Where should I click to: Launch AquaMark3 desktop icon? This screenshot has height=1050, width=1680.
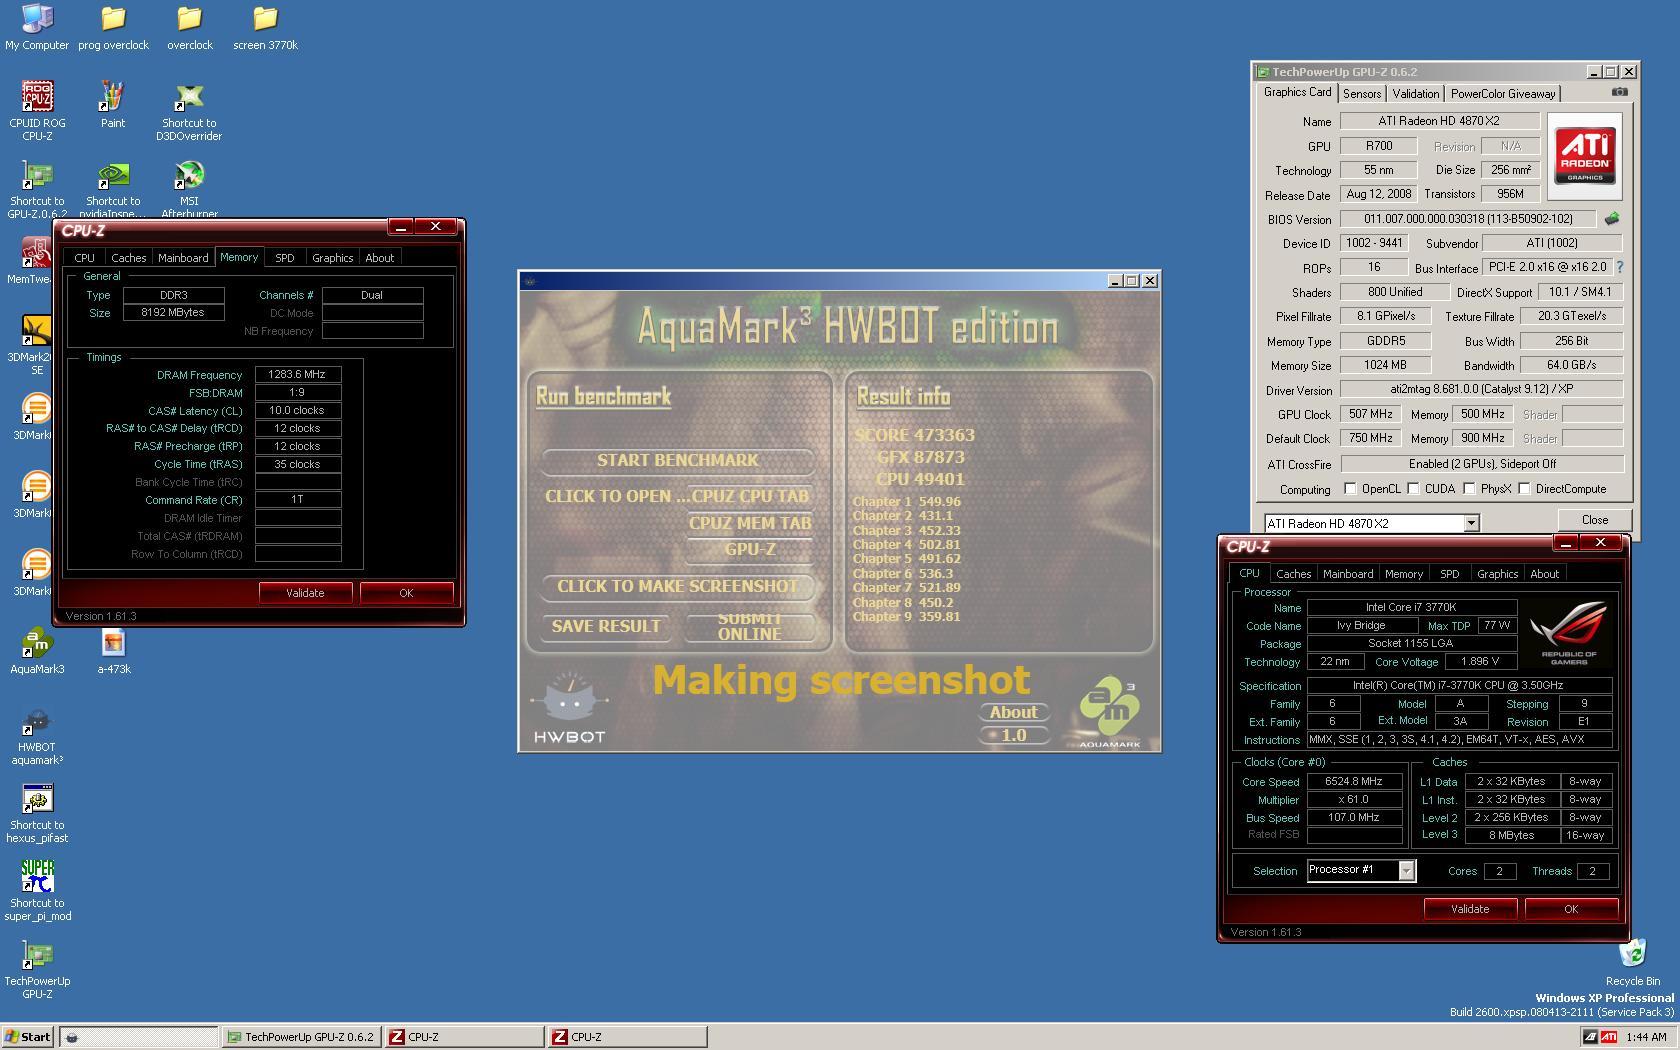pyautogui.click(x=37, y=651)
